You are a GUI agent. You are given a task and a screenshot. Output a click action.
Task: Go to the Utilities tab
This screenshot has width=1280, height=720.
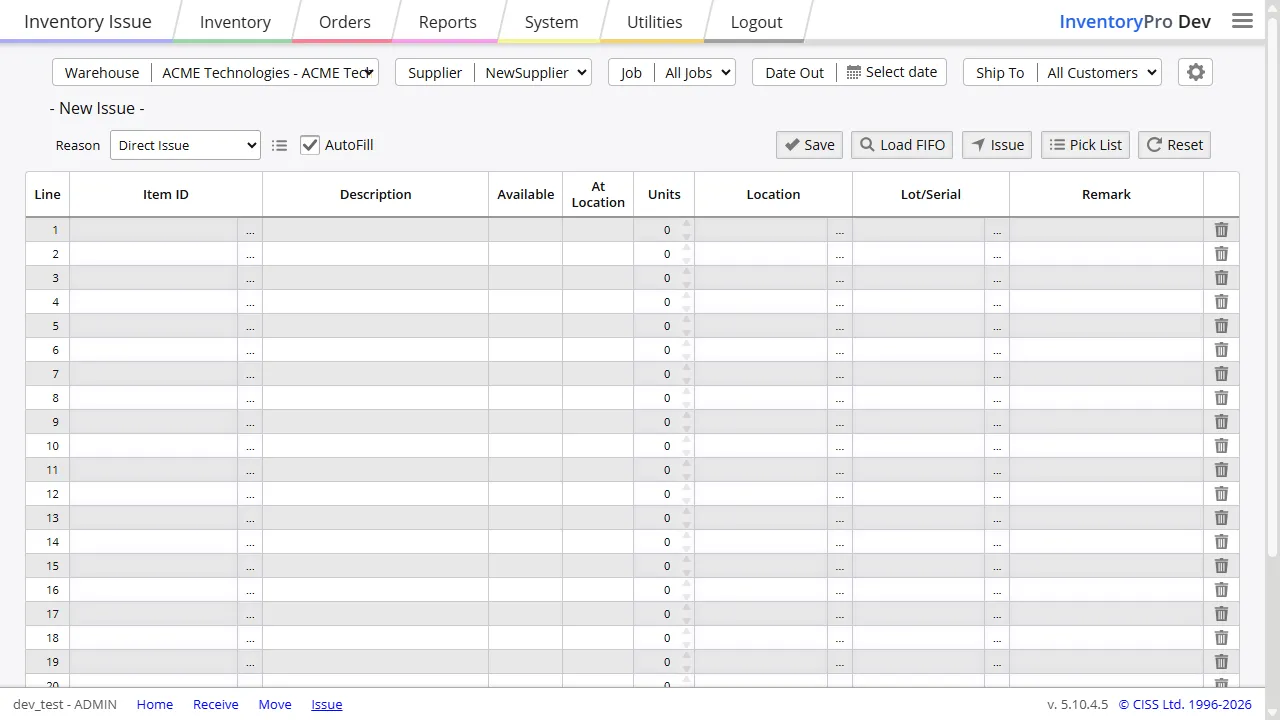tap(655, 22)
